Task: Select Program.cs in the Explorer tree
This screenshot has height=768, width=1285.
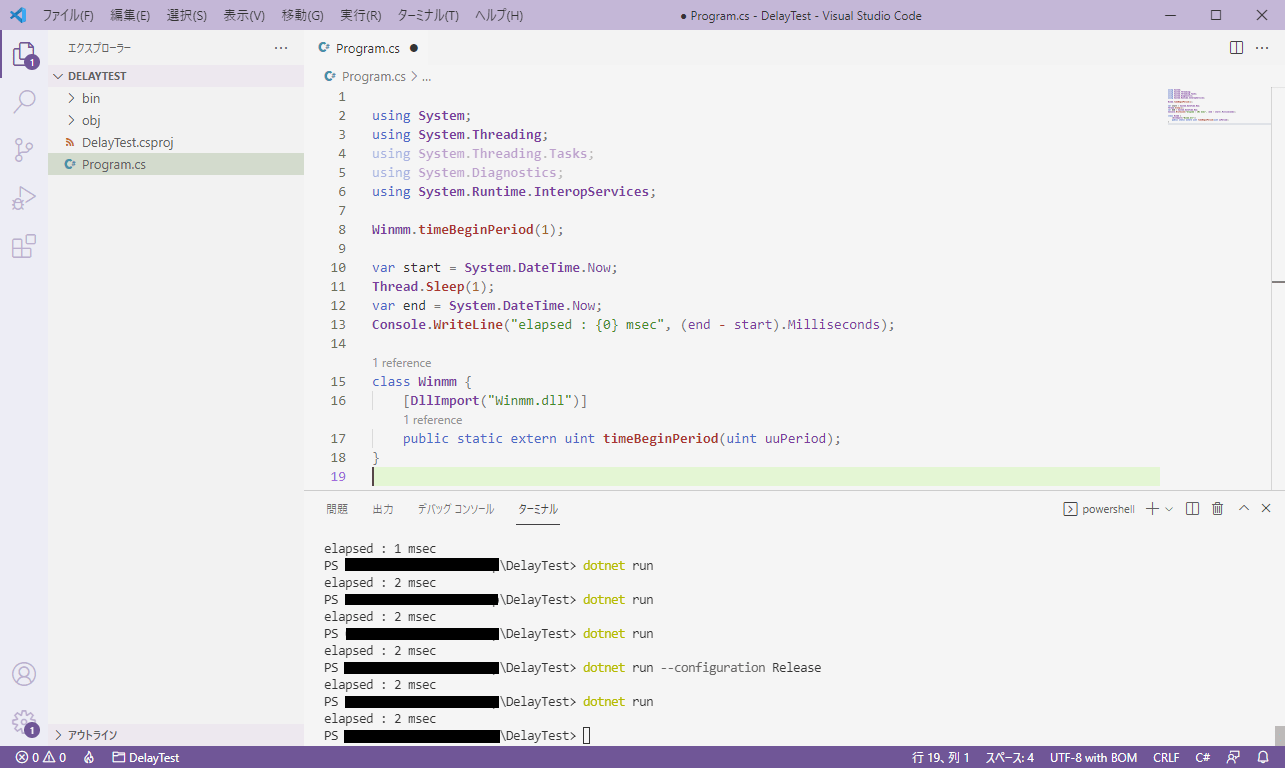Action: pos(113,163)
